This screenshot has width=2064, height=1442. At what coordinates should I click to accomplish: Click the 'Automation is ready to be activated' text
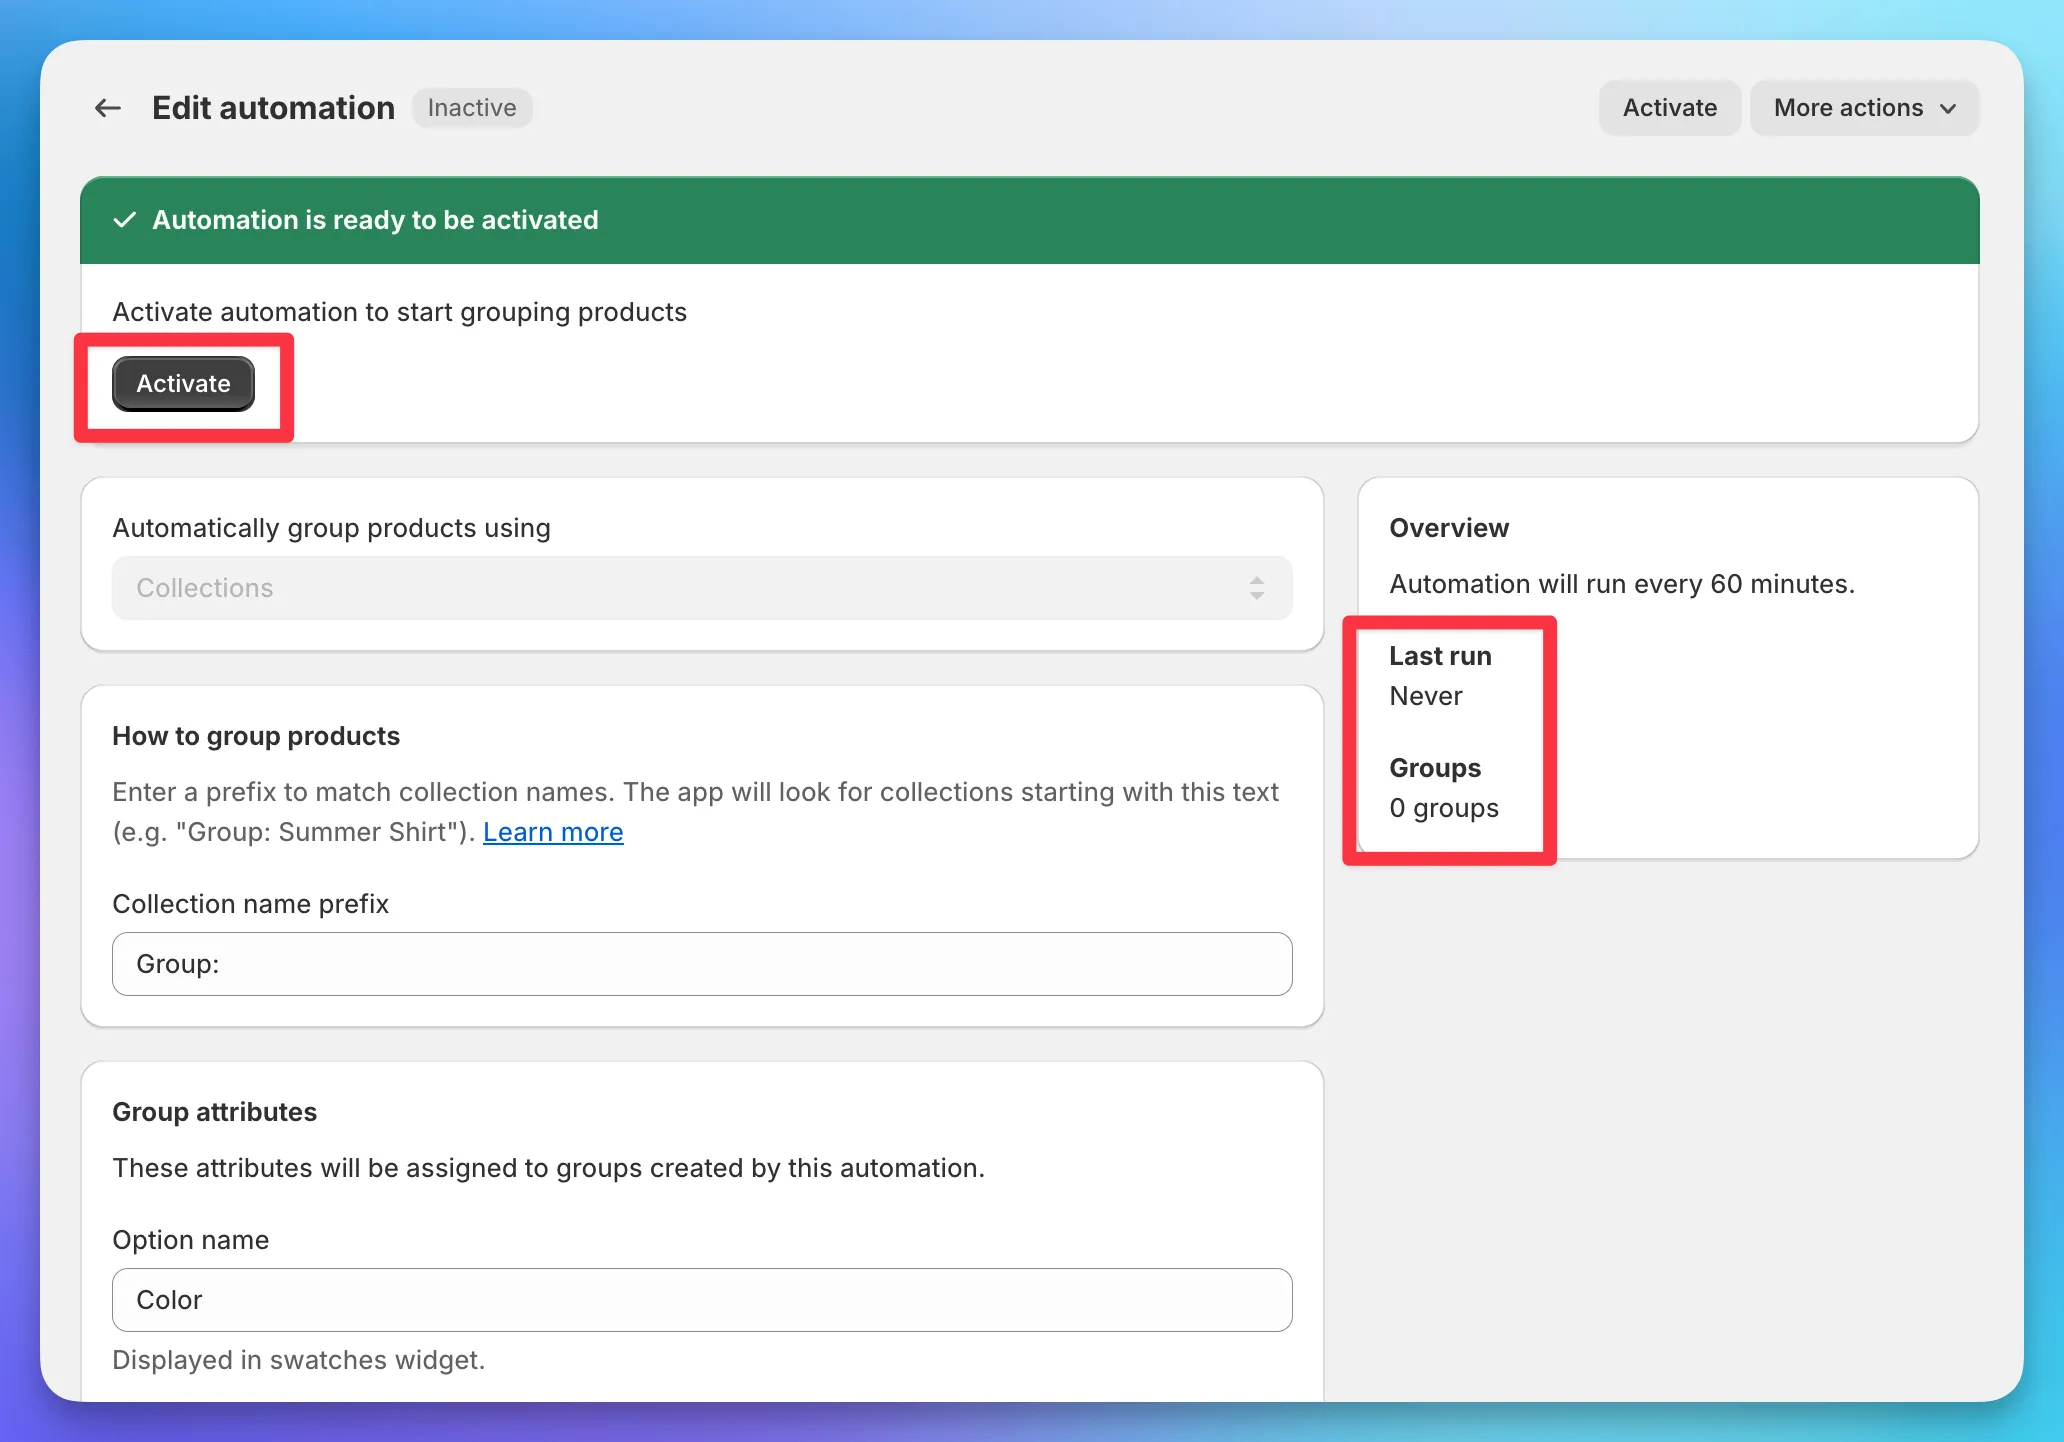tap(375, 220)
